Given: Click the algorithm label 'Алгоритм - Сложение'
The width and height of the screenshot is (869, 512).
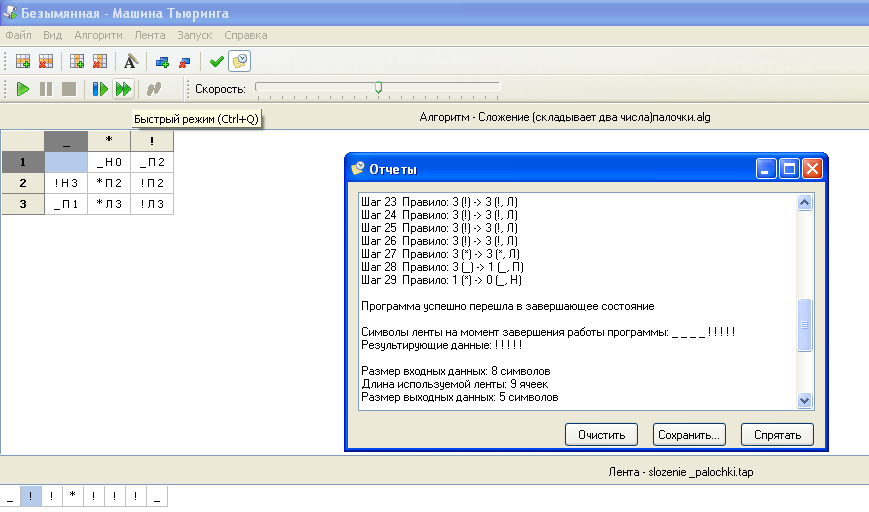Looking at the screenshot, I should (x=565, y=117).
